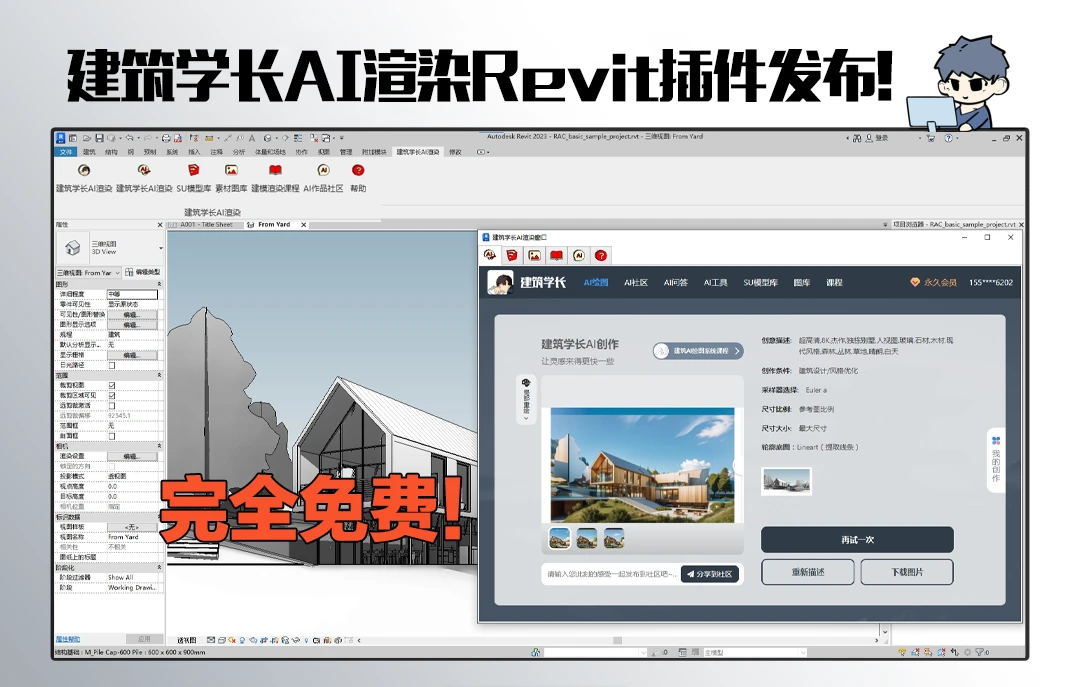Click 编辑 button beside 渲染设置
1080x687 pixels.
[x=131, y=457]
